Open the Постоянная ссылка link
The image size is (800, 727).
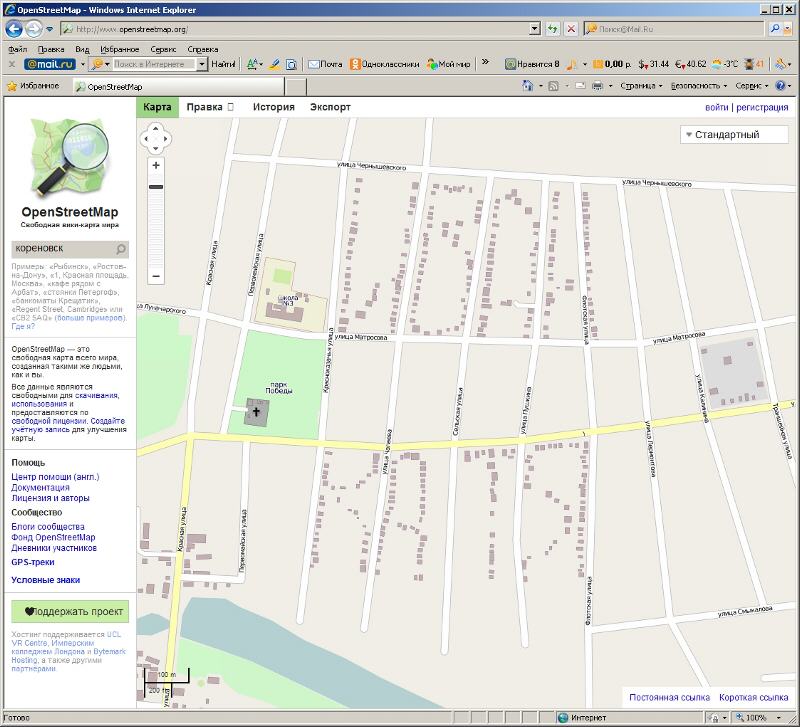click(669, 697)
